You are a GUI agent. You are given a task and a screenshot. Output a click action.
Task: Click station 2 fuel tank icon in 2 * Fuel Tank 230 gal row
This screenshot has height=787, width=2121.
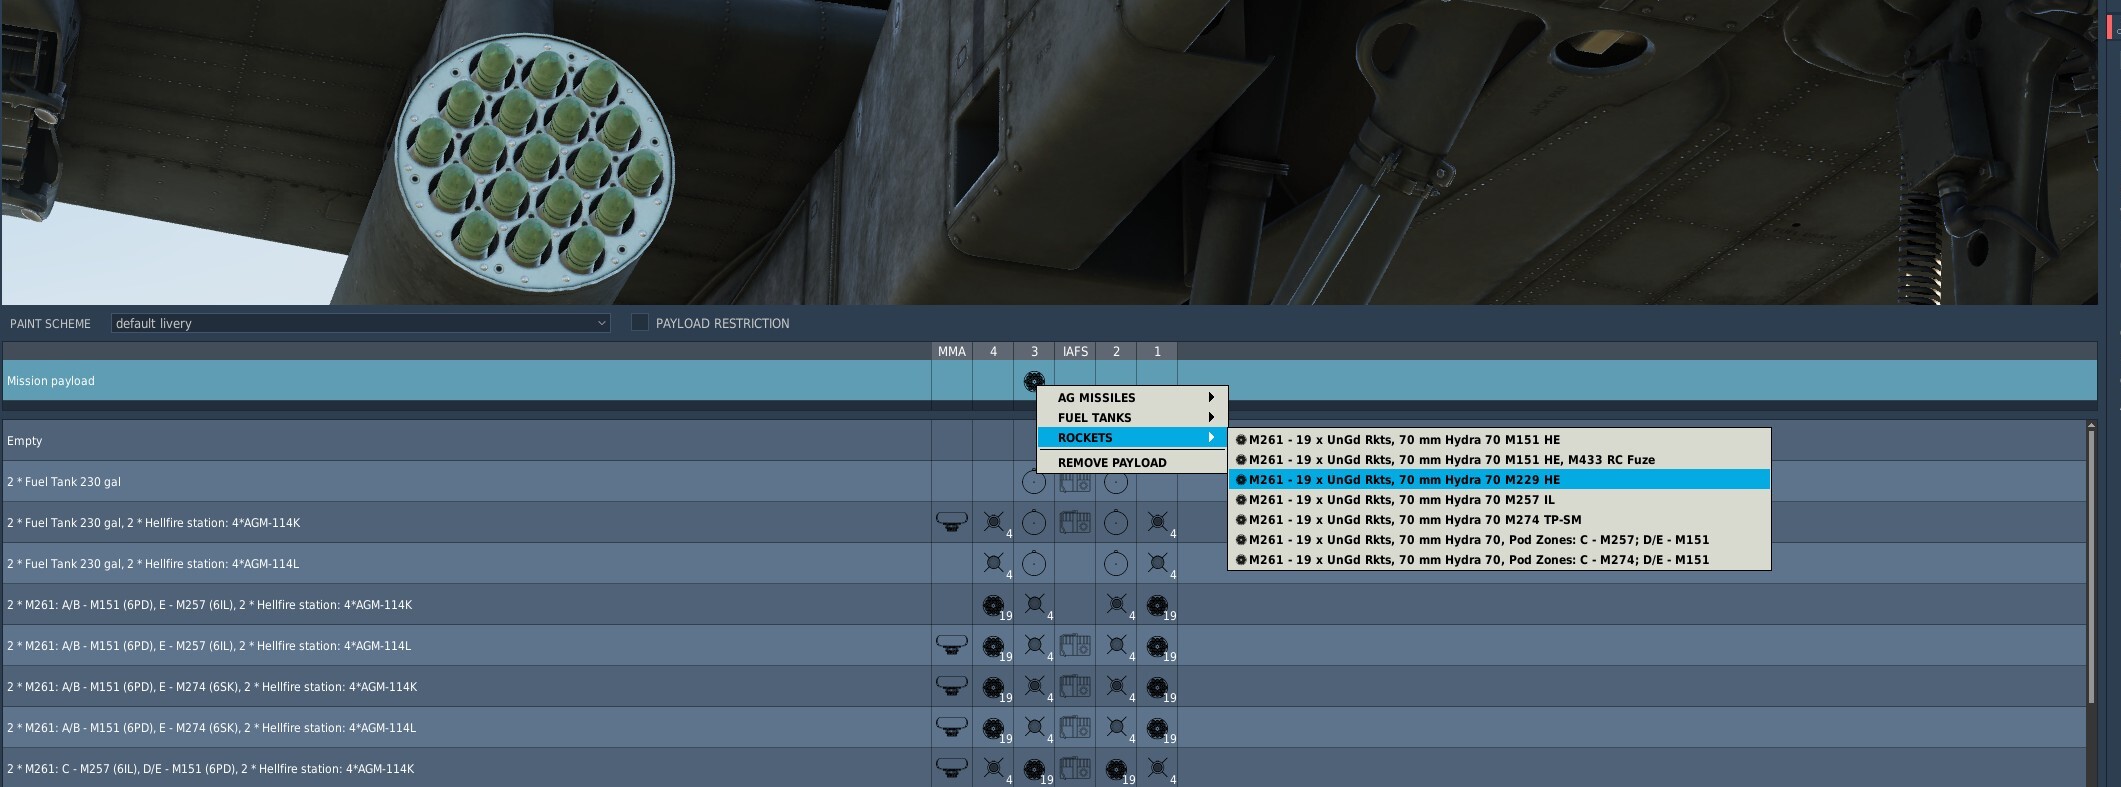coord(1116,482)
